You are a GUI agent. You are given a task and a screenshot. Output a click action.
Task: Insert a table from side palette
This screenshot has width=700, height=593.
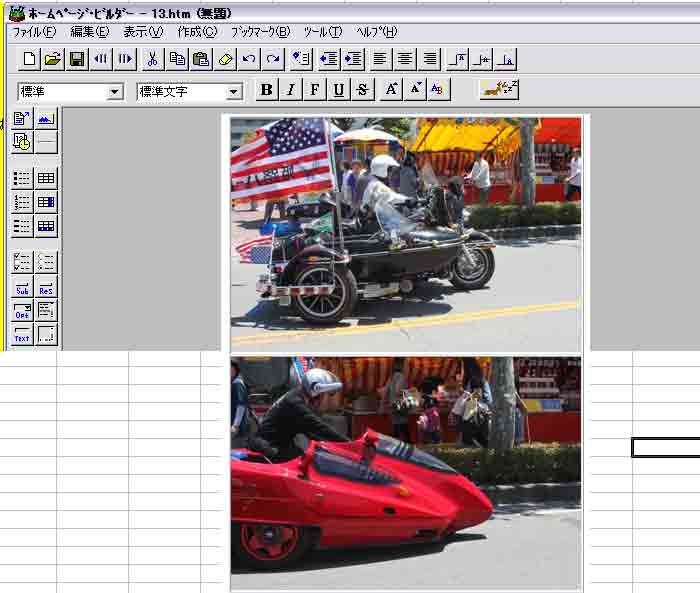coord(46,179)
